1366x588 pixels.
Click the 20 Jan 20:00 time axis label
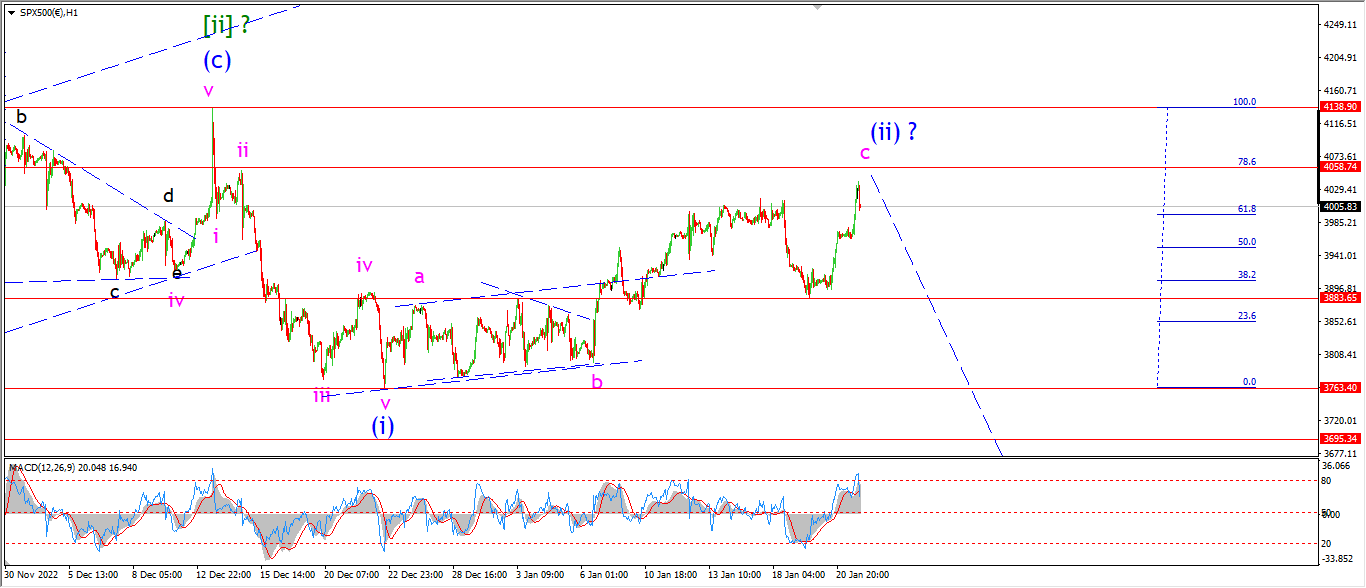point(863,575)
